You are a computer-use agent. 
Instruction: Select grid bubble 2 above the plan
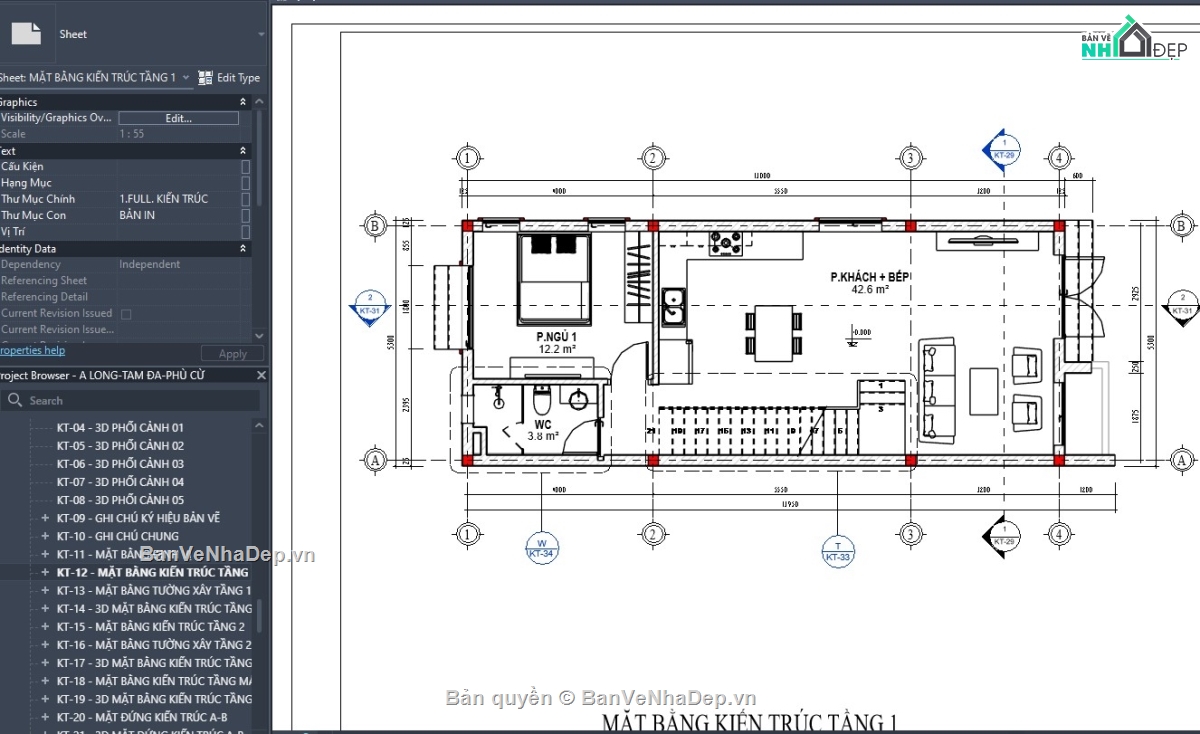tap(652, 158)
